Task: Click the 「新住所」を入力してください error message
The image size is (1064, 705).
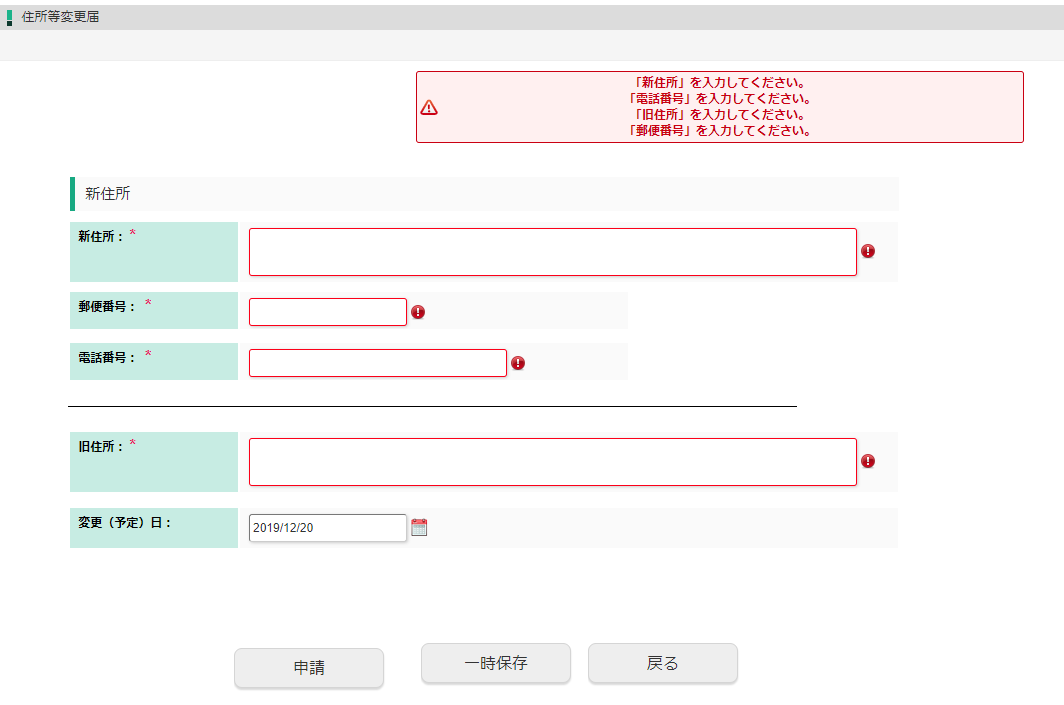Action: 719,83
